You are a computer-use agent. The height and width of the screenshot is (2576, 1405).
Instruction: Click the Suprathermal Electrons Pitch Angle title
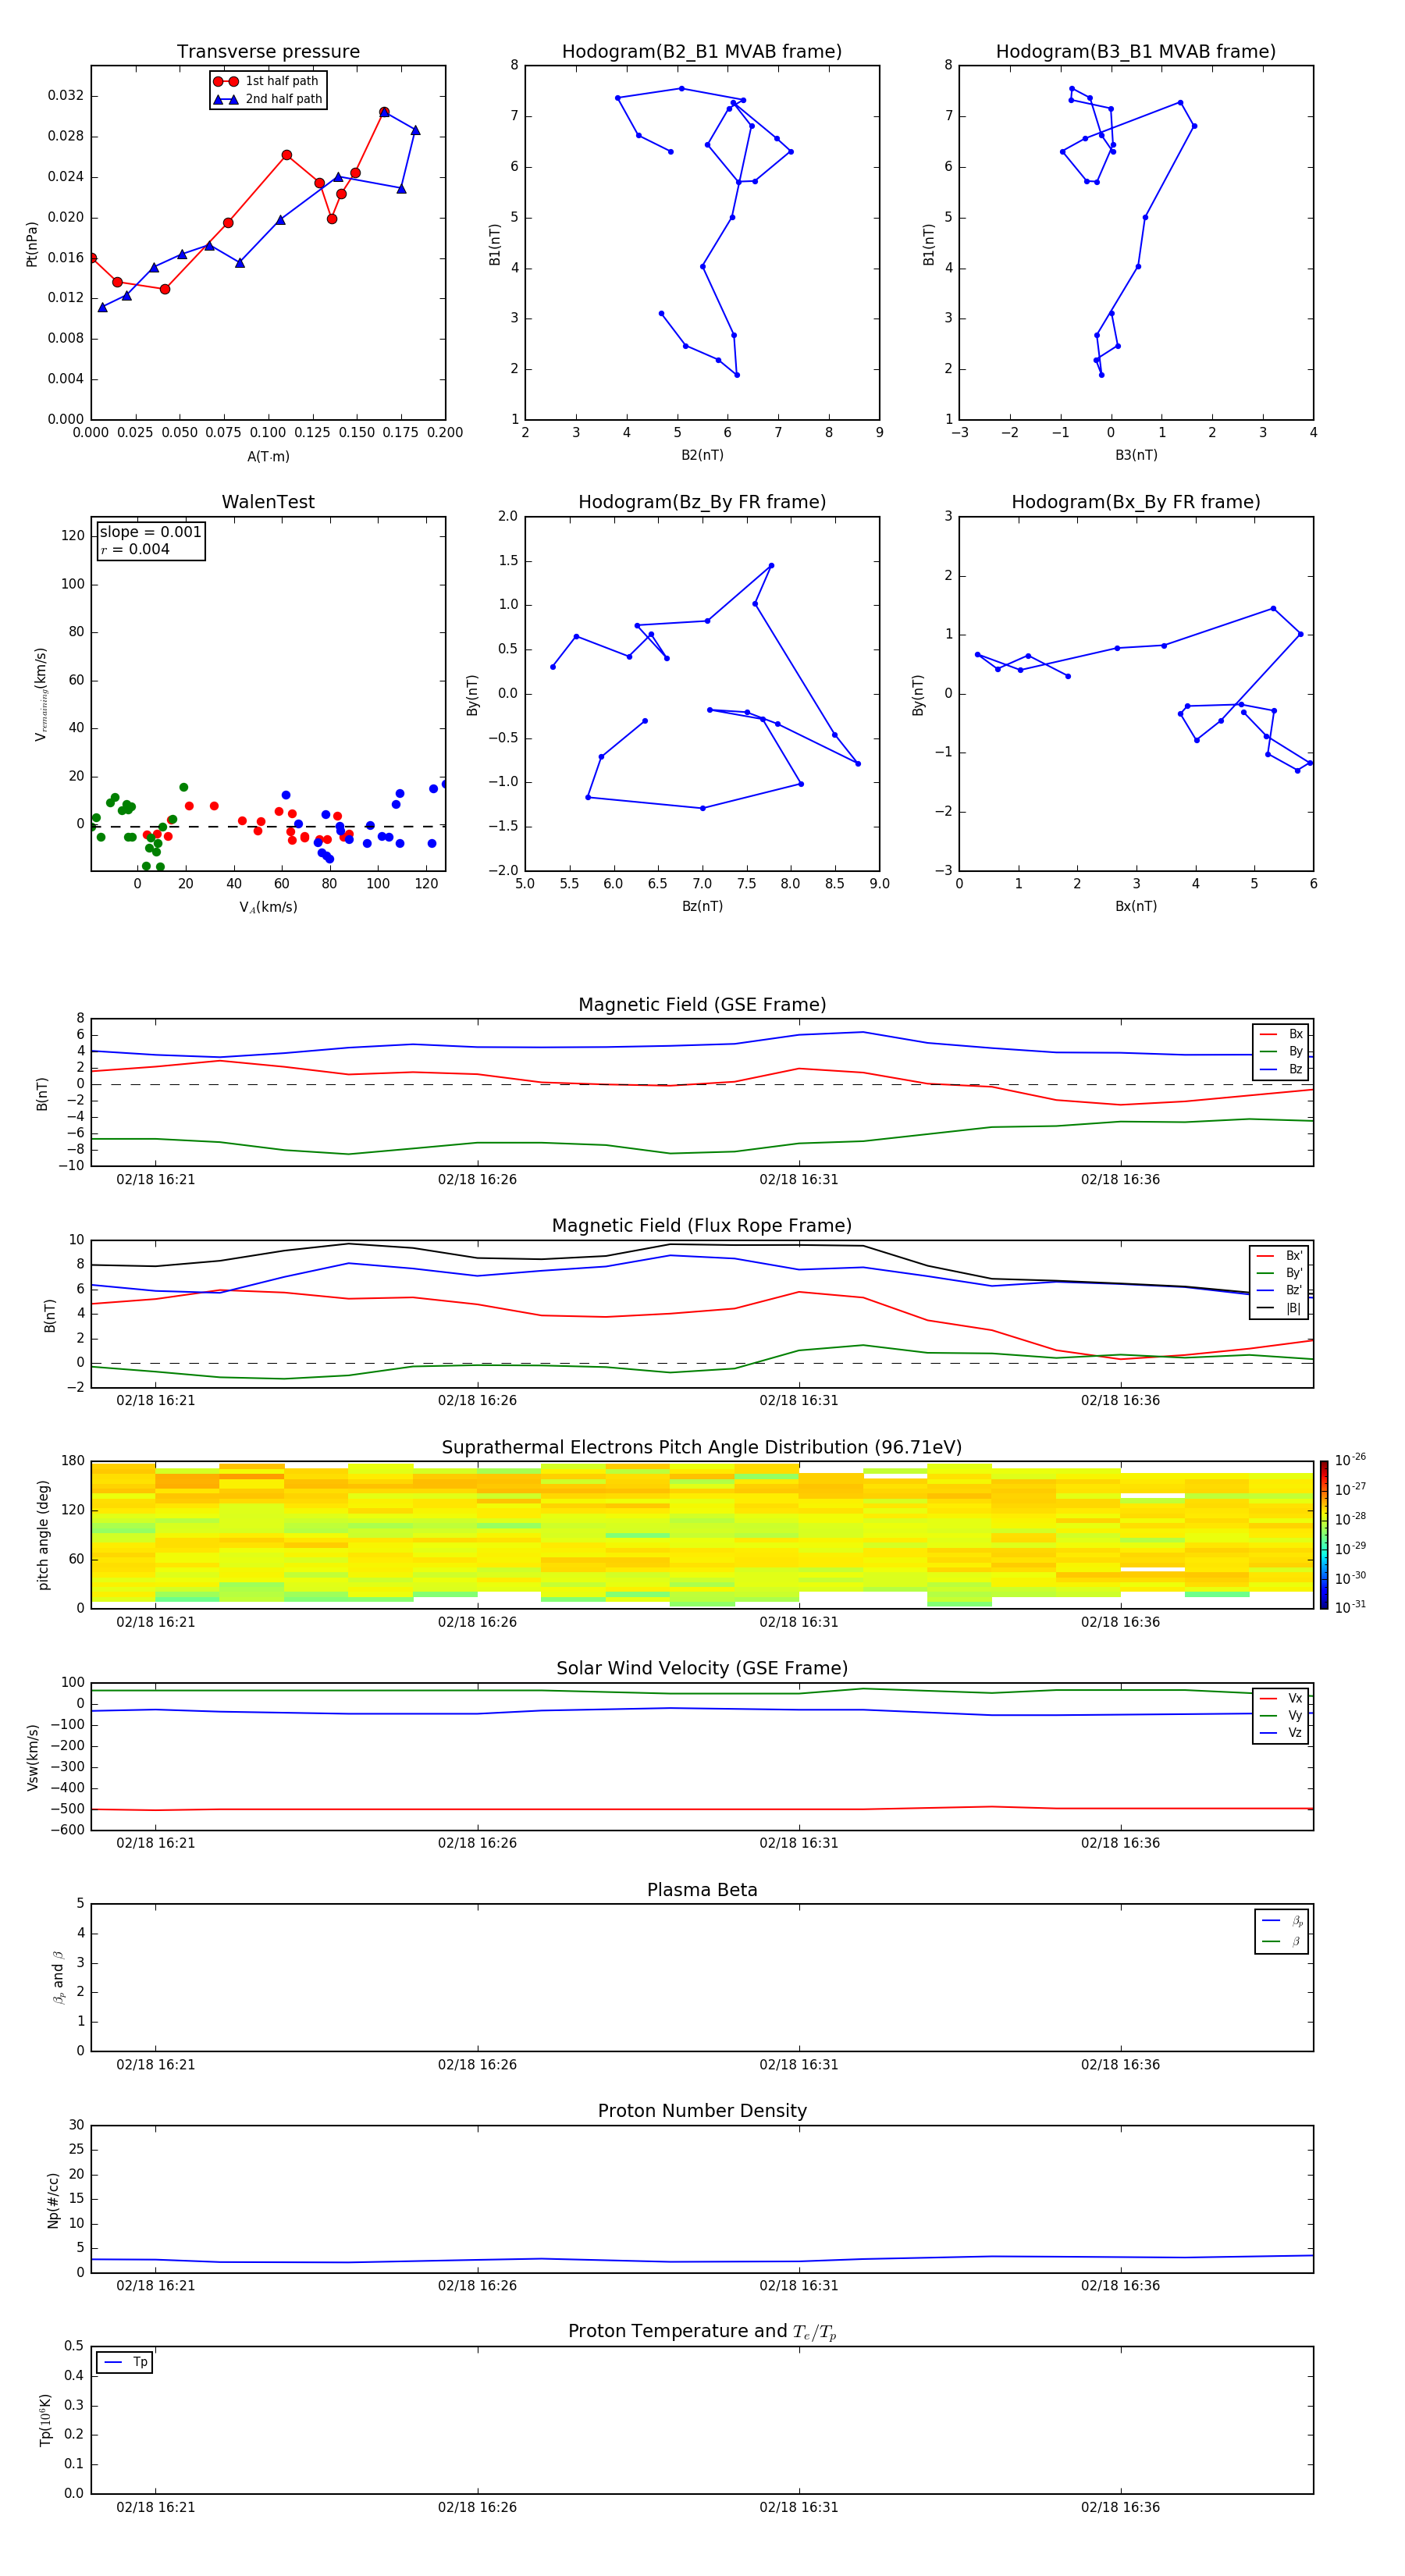tap(702, 1447)
